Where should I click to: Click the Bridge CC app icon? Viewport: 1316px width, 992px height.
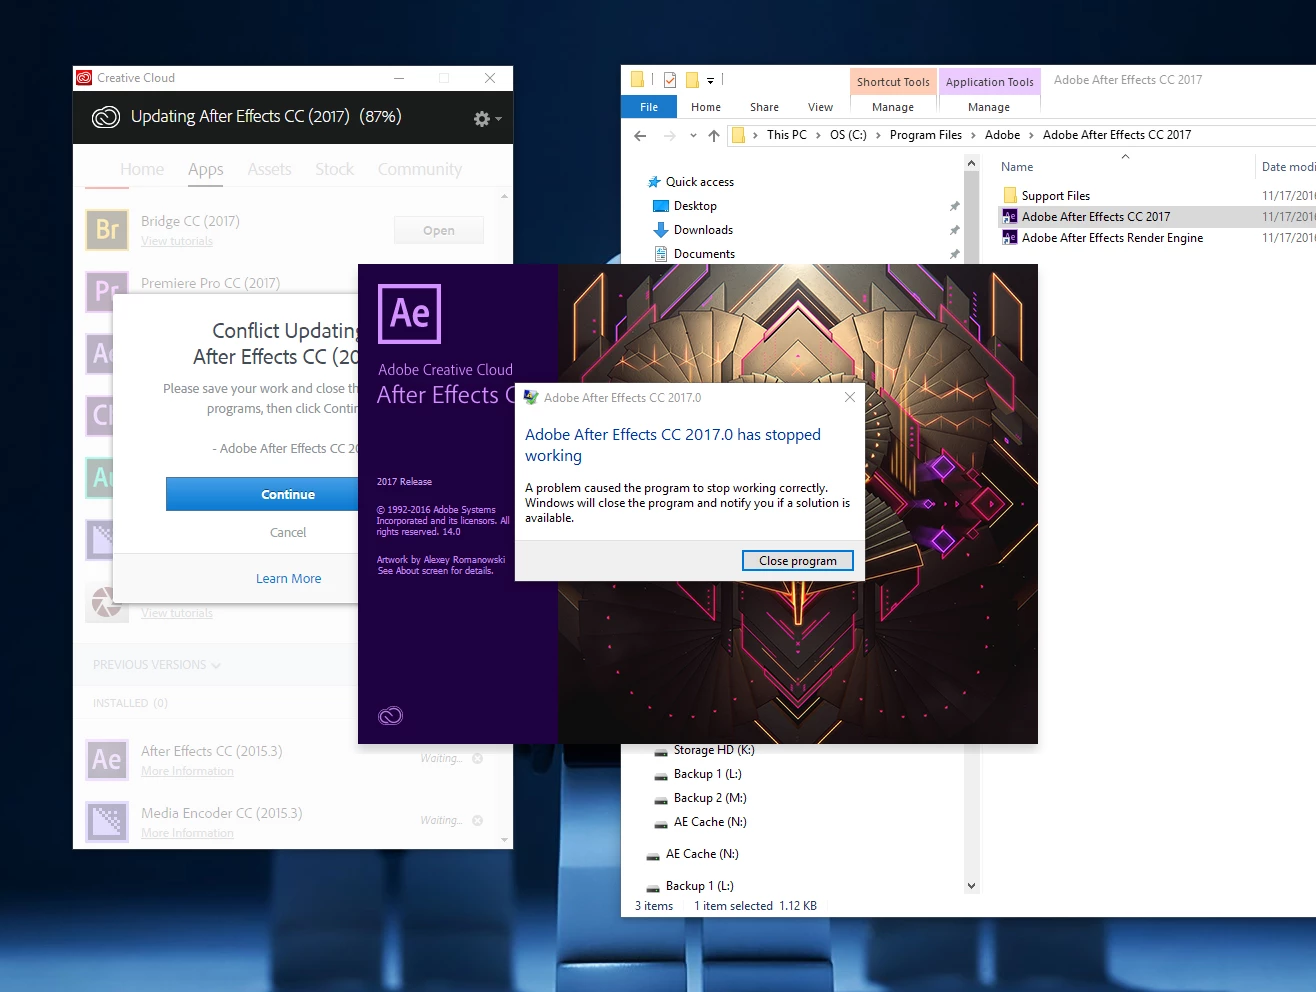[107, 230]
